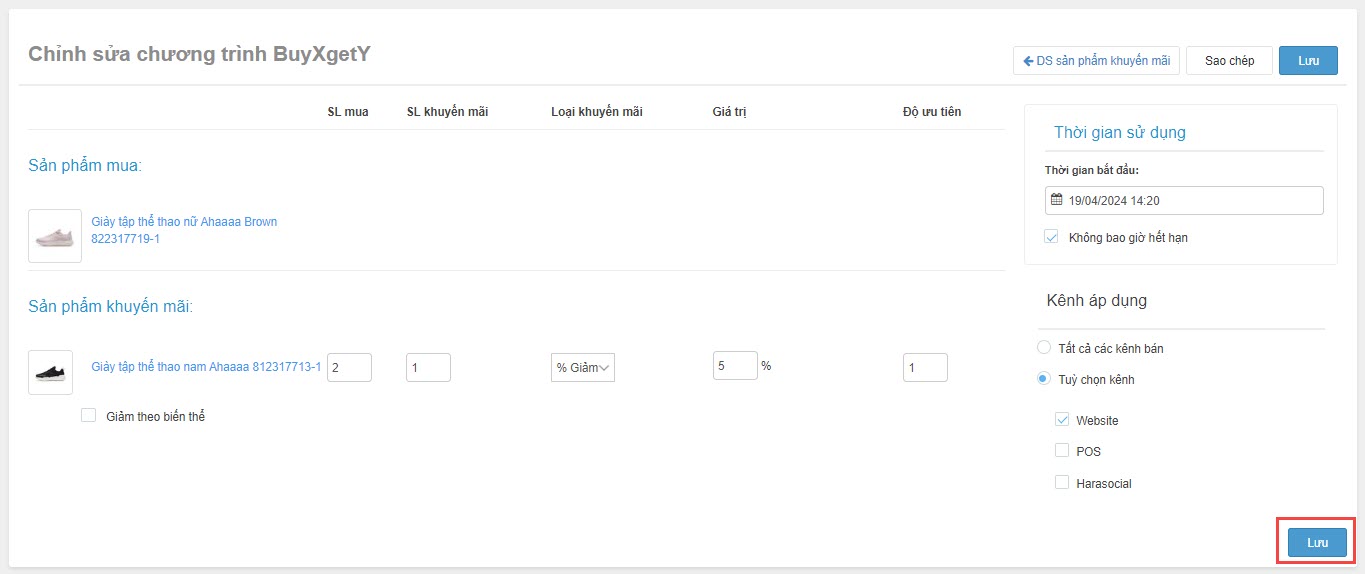1365x574 pixels.
Task: Select 'Tuỳ chọn kênh' radio option
Action: 1044,379
